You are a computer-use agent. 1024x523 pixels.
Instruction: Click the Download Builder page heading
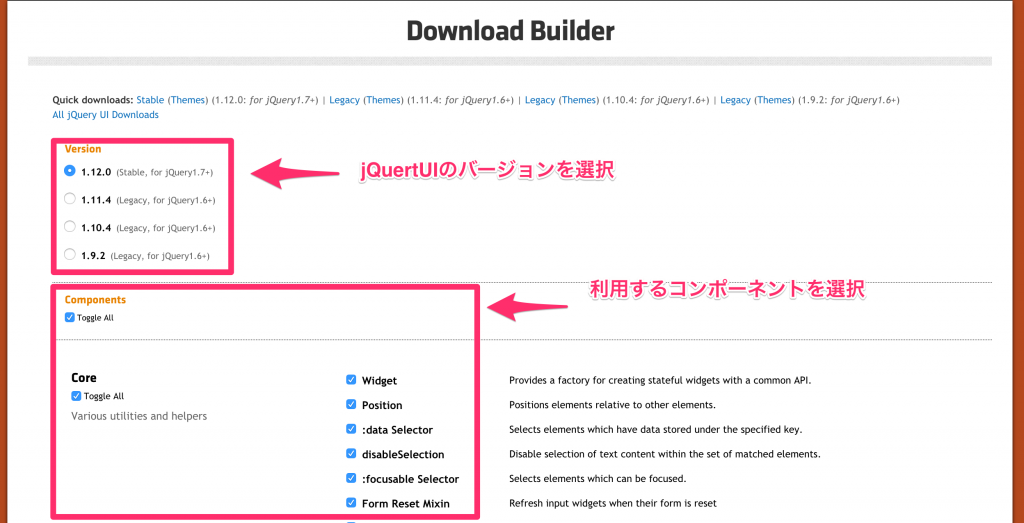(x=511, y=31)
